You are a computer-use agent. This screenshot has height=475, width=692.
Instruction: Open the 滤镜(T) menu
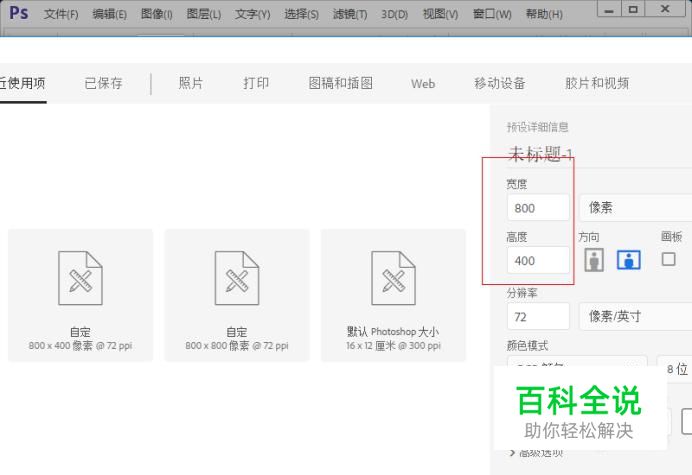[350, 15]
